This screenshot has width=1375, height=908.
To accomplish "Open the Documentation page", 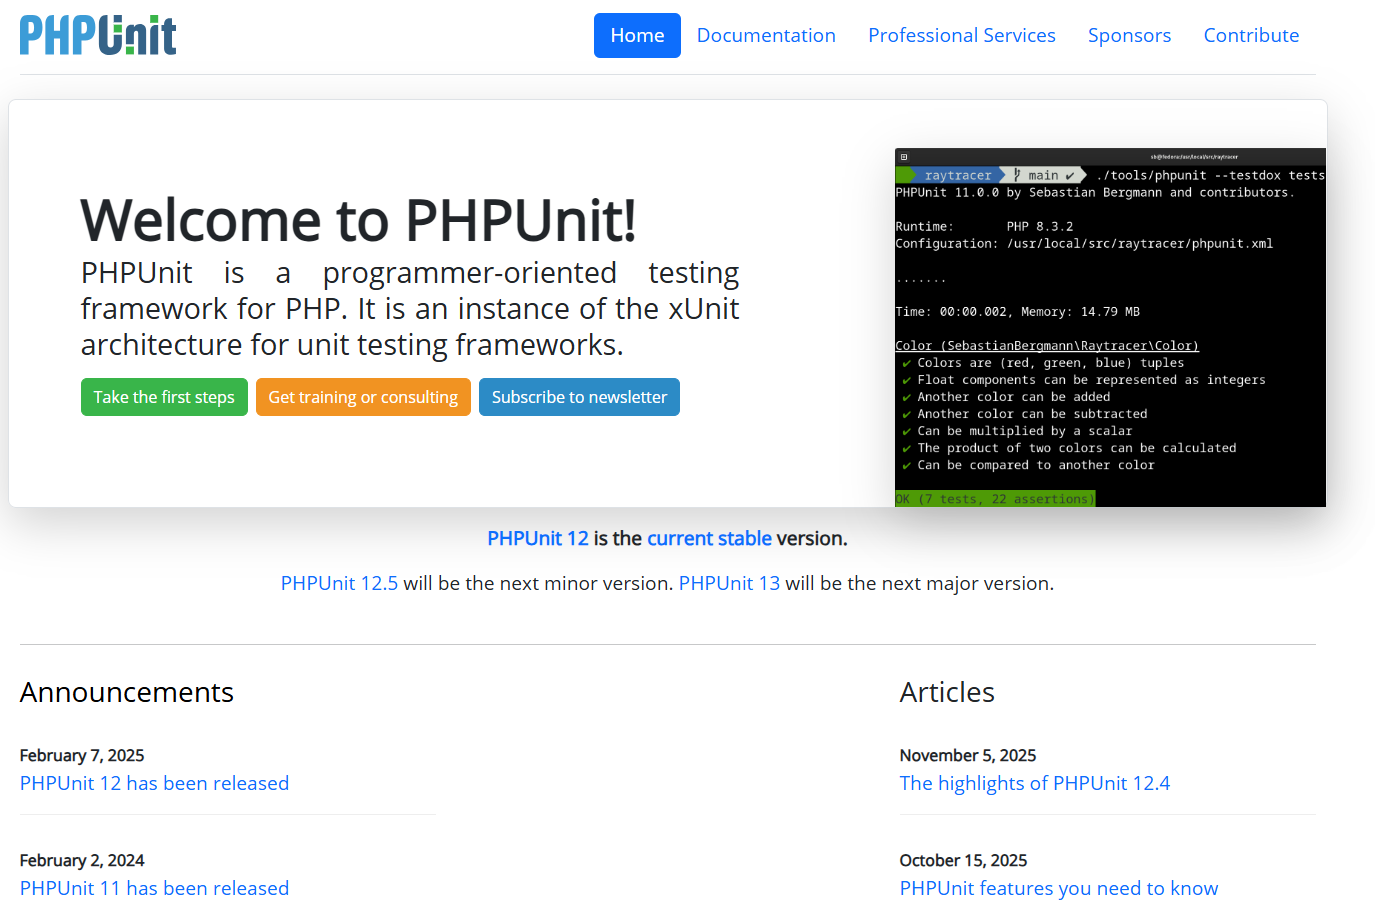I will 766,34.
